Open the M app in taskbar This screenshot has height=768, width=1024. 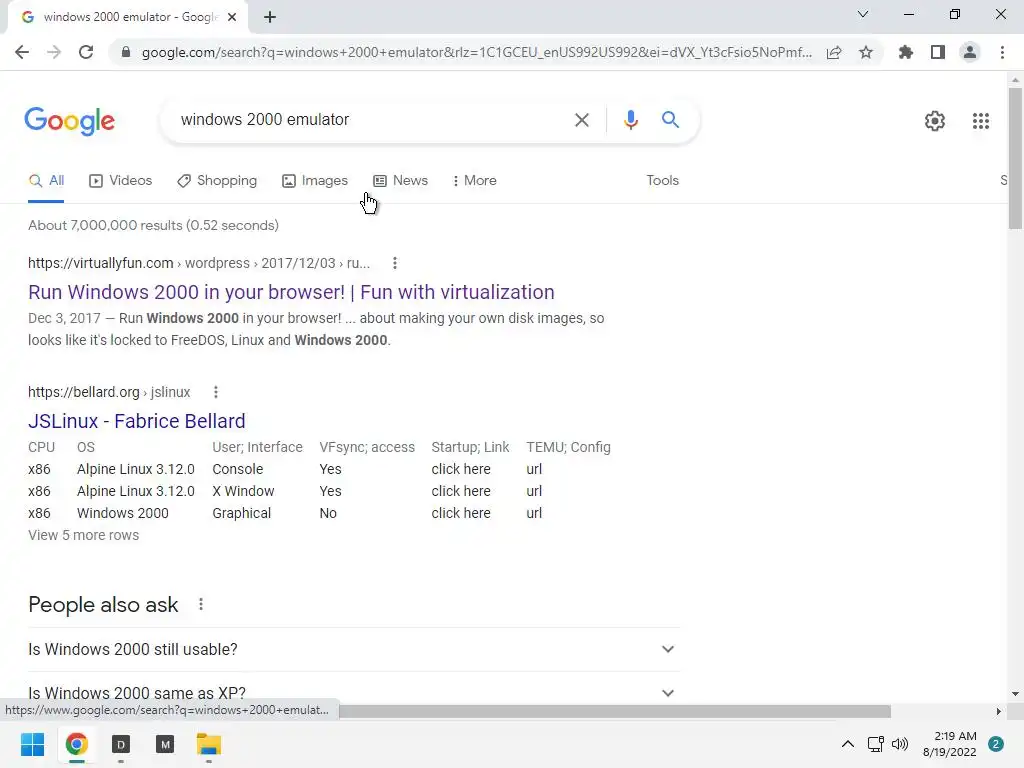point(165,744)
